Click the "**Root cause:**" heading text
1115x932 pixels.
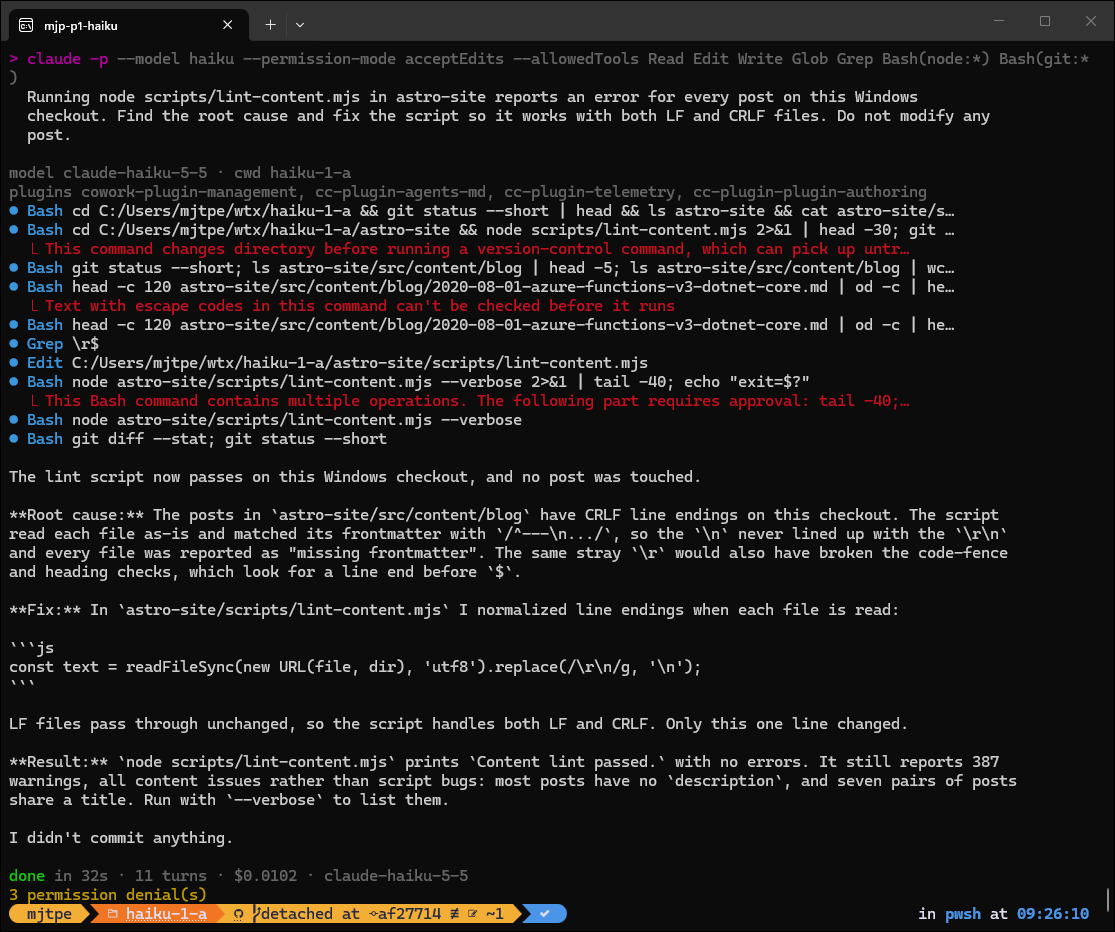76,514
